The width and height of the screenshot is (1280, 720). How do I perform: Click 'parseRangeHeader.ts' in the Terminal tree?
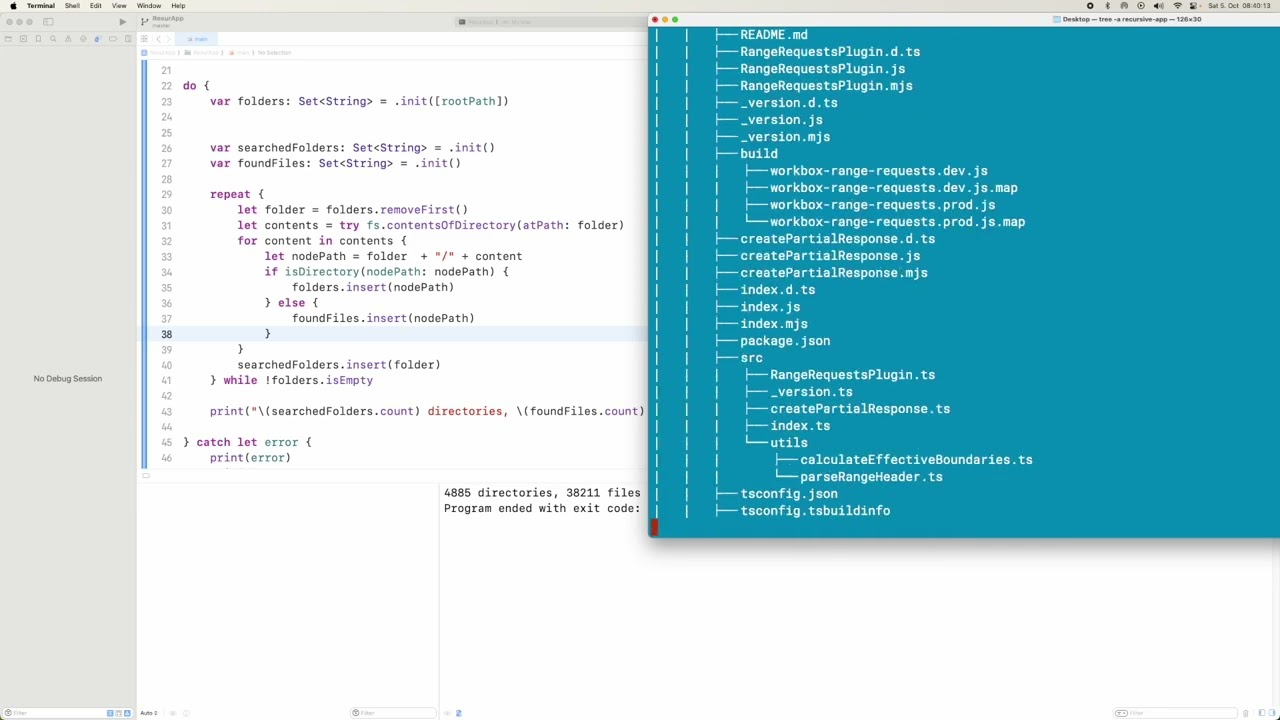click(871, 477)
